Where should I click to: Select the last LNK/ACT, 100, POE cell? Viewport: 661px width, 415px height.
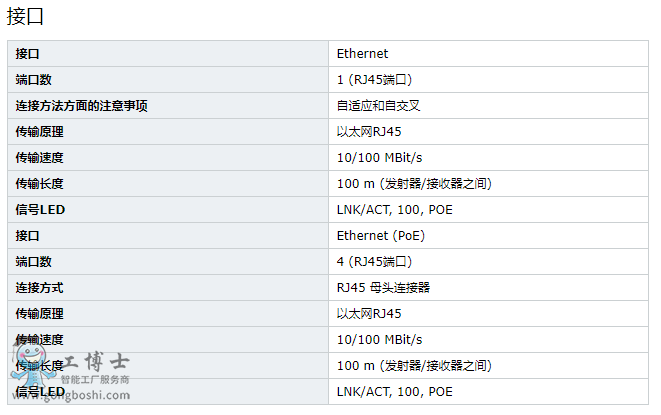(x=488, y=392)
